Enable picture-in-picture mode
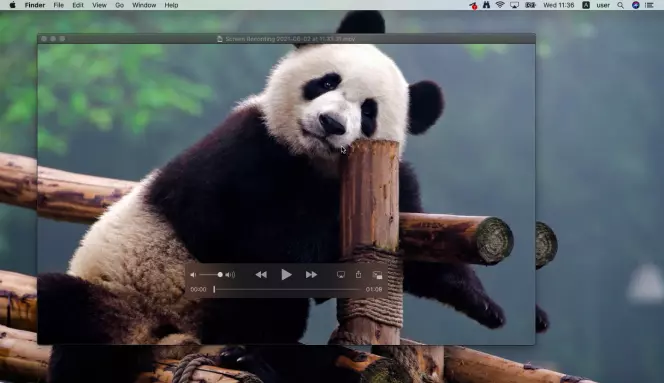Viewport: 664px width, 383px height. pos(377,275)
